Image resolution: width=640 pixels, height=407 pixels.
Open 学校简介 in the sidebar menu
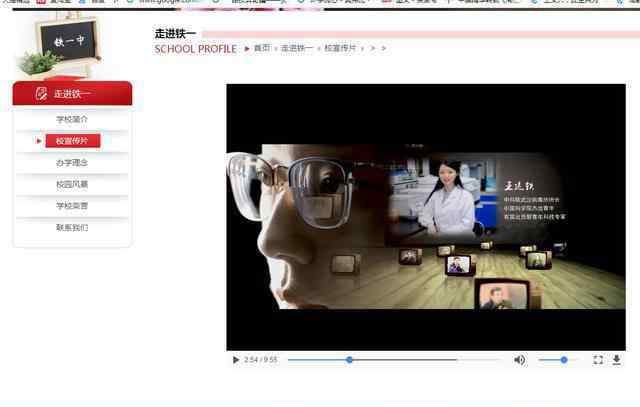pyautogui.click(x=72, y=119)
